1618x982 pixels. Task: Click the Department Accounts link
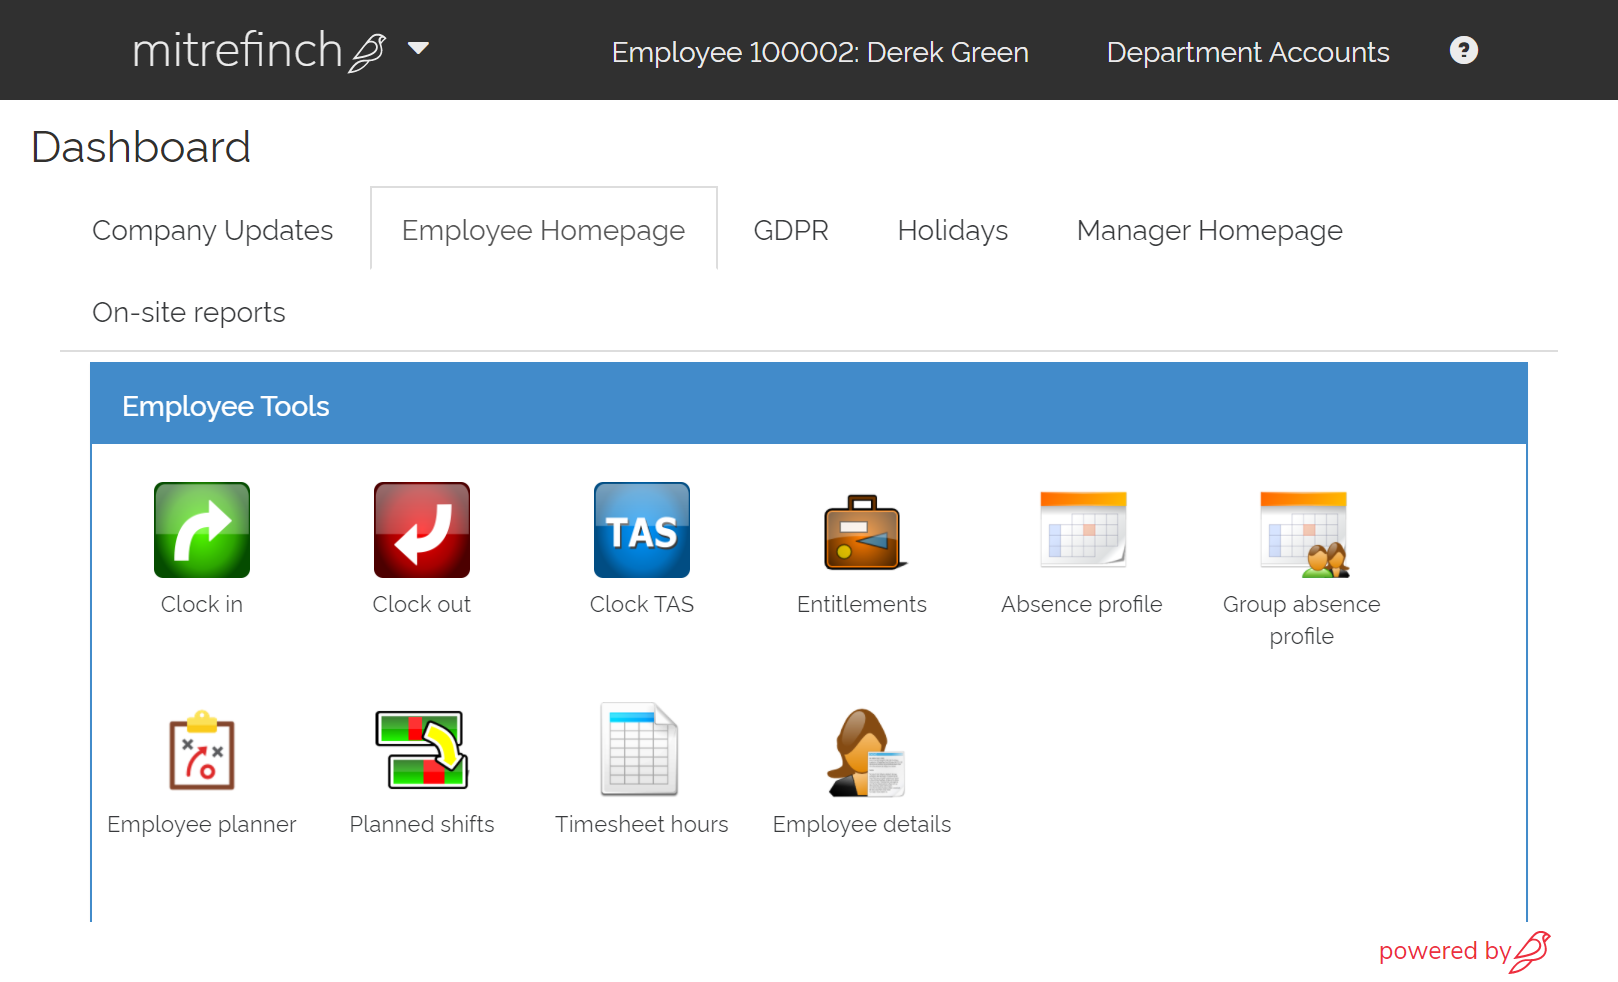tap(1247, 52)
